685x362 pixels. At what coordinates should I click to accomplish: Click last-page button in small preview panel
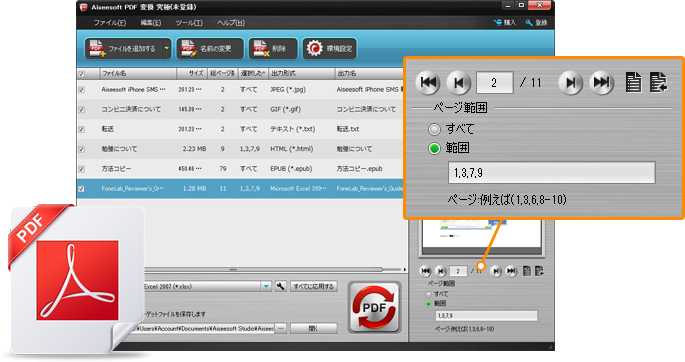point(511,271)
